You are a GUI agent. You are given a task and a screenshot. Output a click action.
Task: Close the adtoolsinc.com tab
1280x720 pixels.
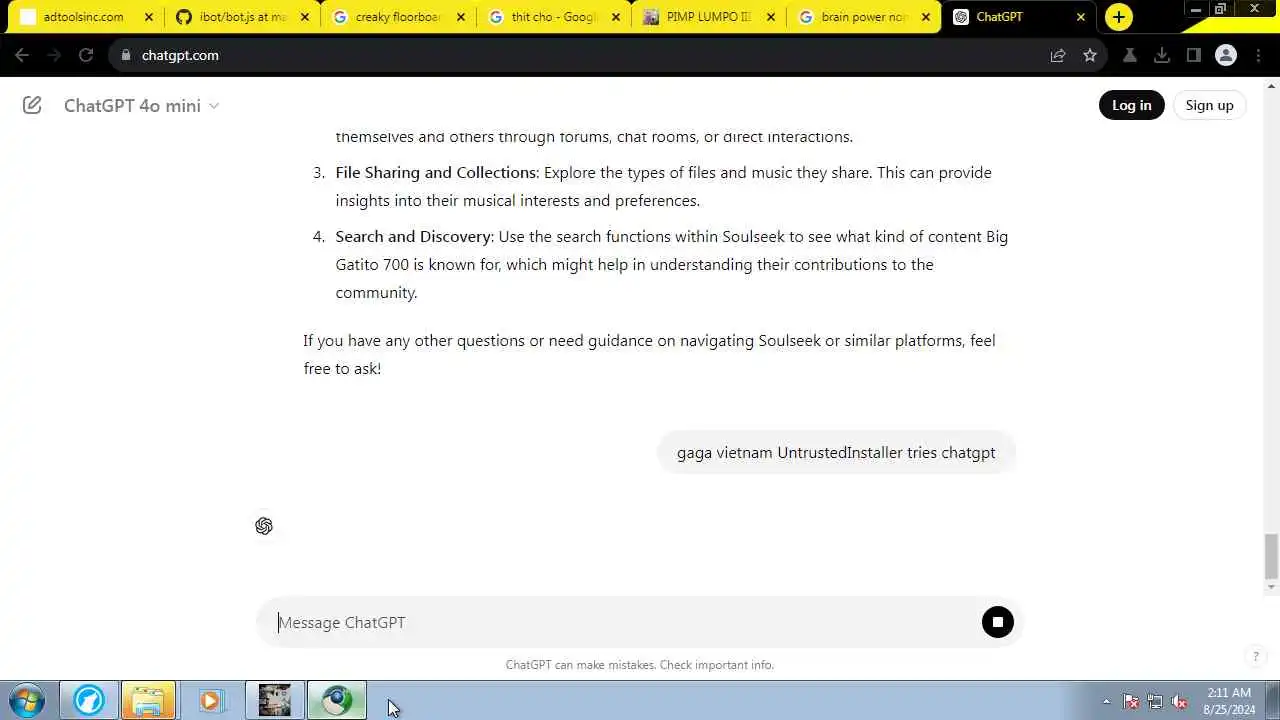pos(149,17)
